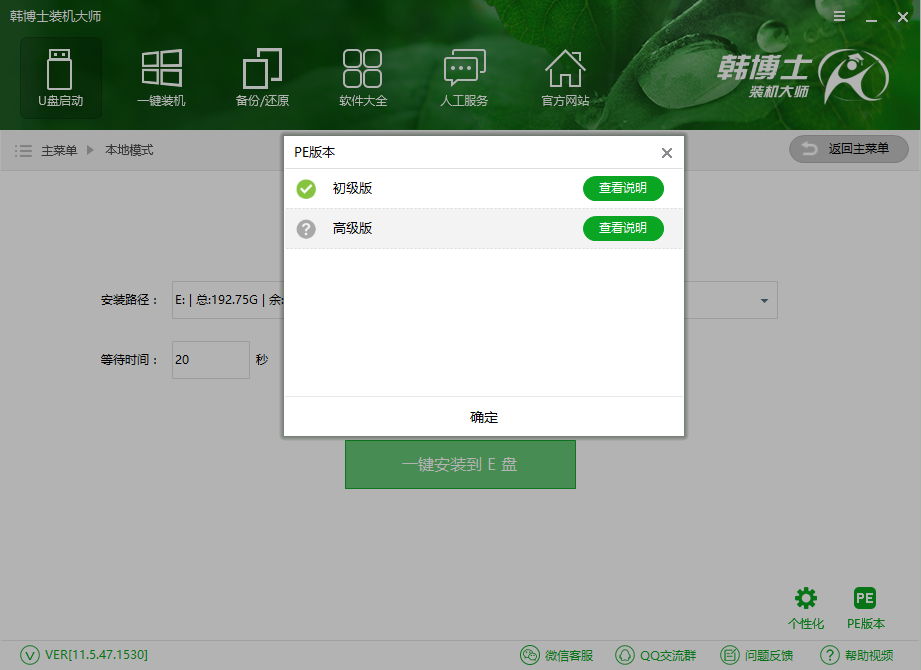
Task: Confirm PE version with 确定
Action: 483,417
